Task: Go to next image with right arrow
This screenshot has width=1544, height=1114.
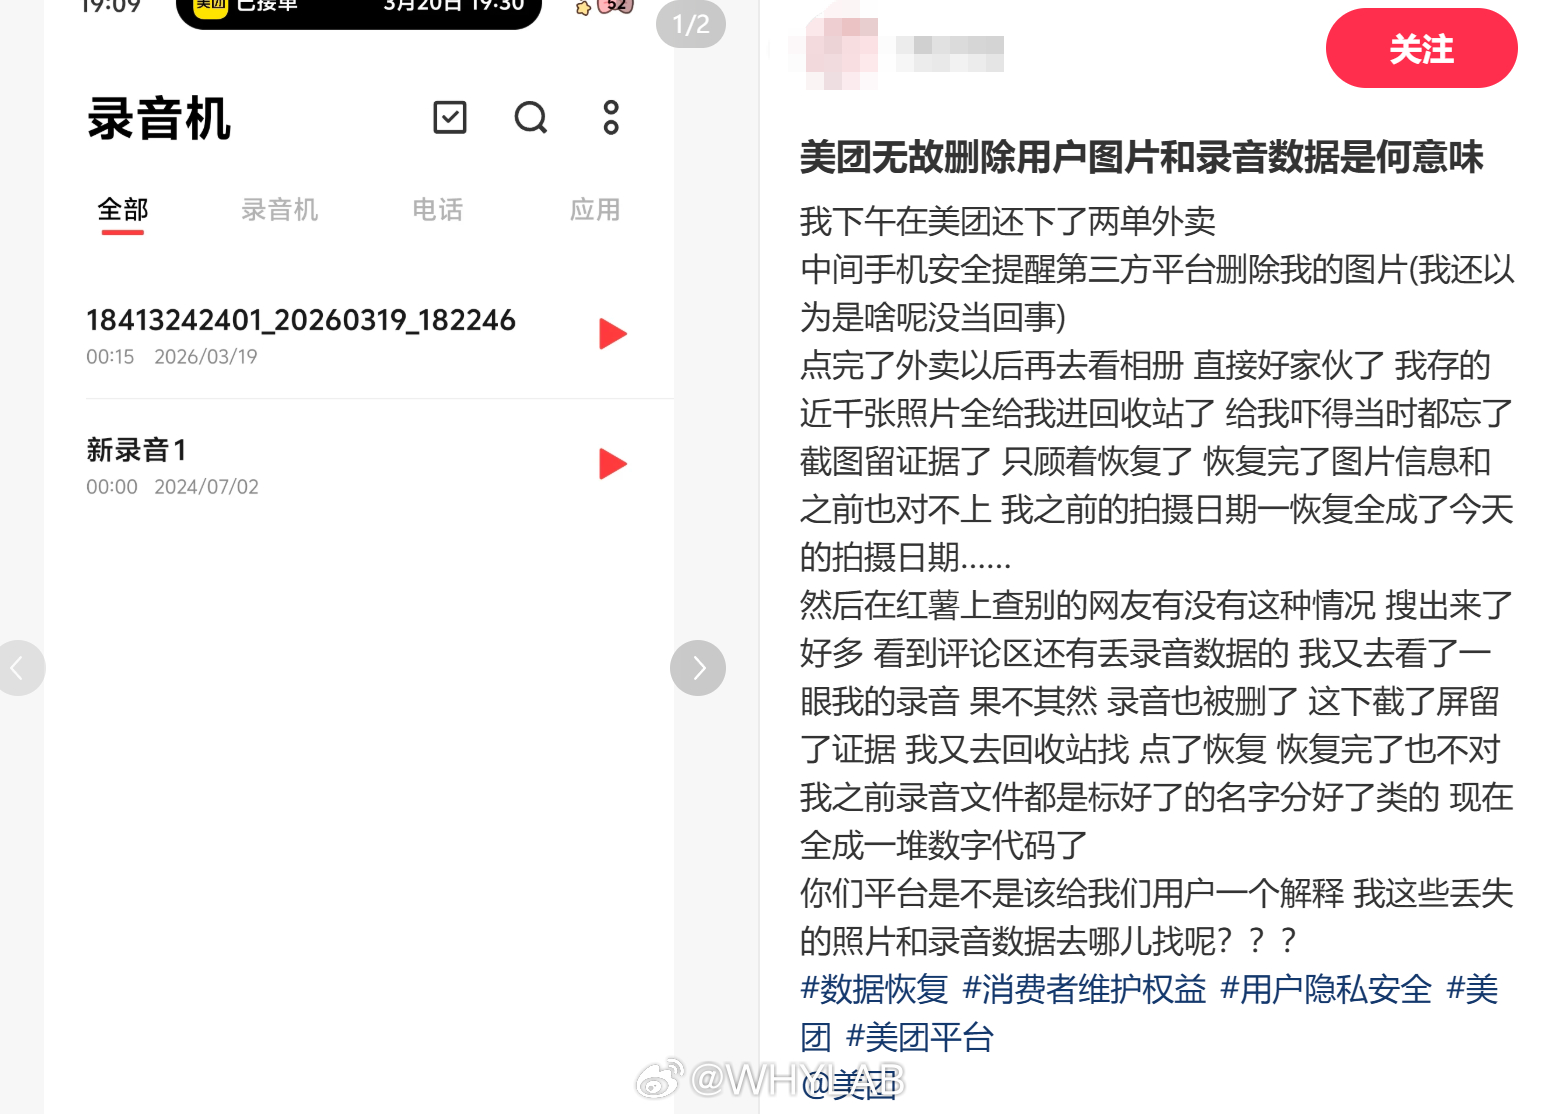Action: point(698,668)
